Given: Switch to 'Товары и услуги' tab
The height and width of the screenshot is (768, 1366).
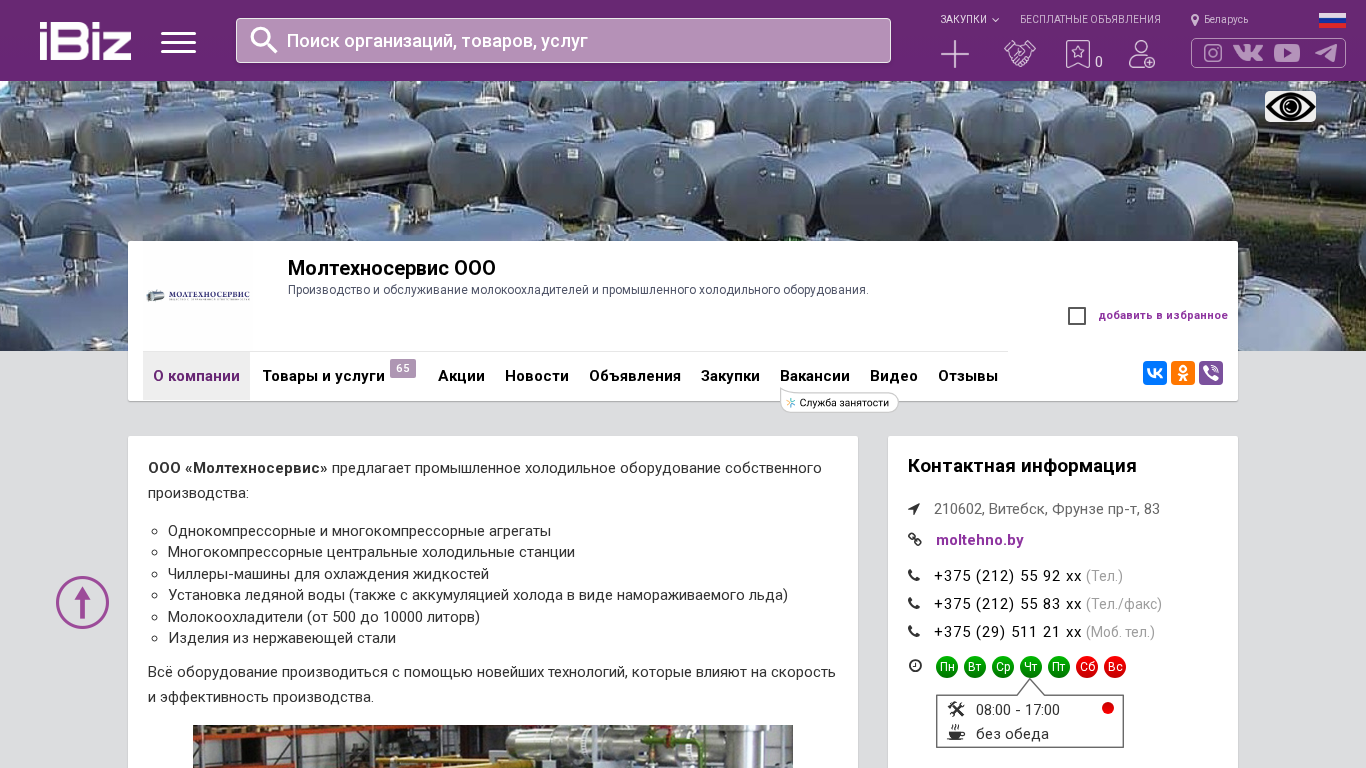Looking at the screenshot, I should [x=323, y=376].
